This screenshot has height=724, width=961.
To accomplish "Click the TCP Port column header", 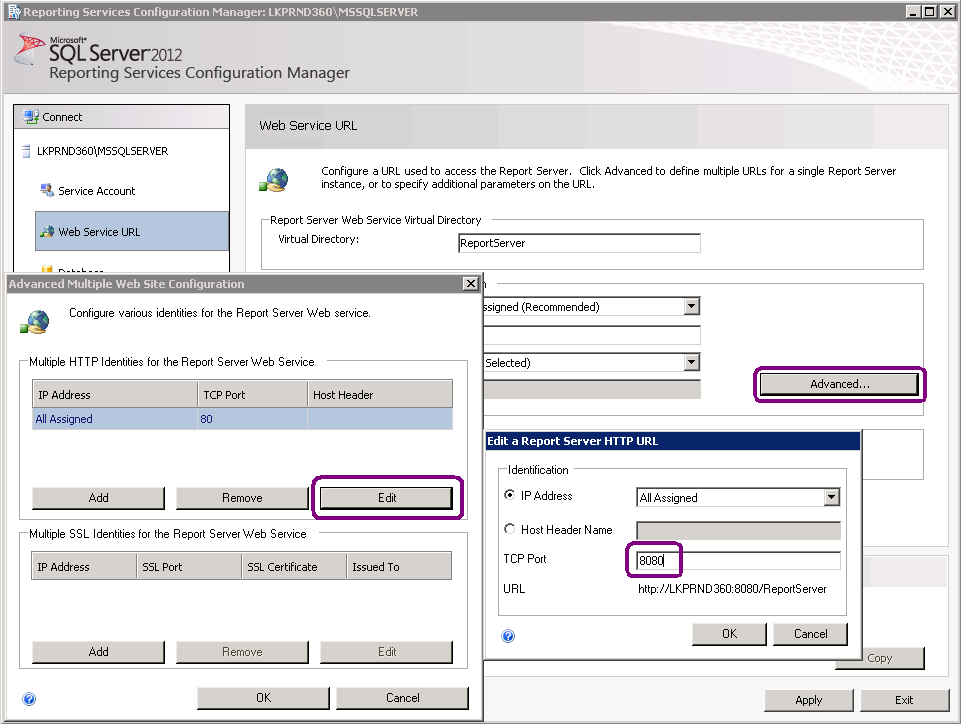I will (x=252, y=395).
